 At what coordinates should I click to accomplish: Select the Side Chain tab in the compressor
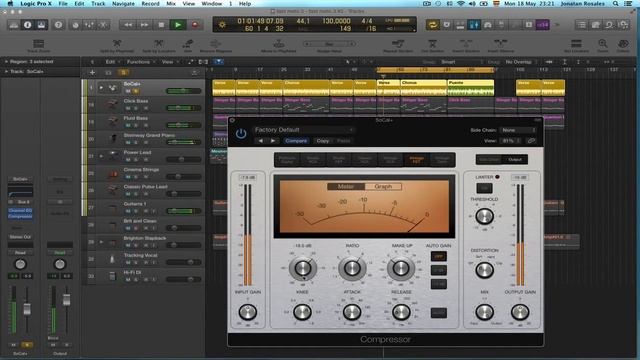pyautogui.click(x=489, y=160)
